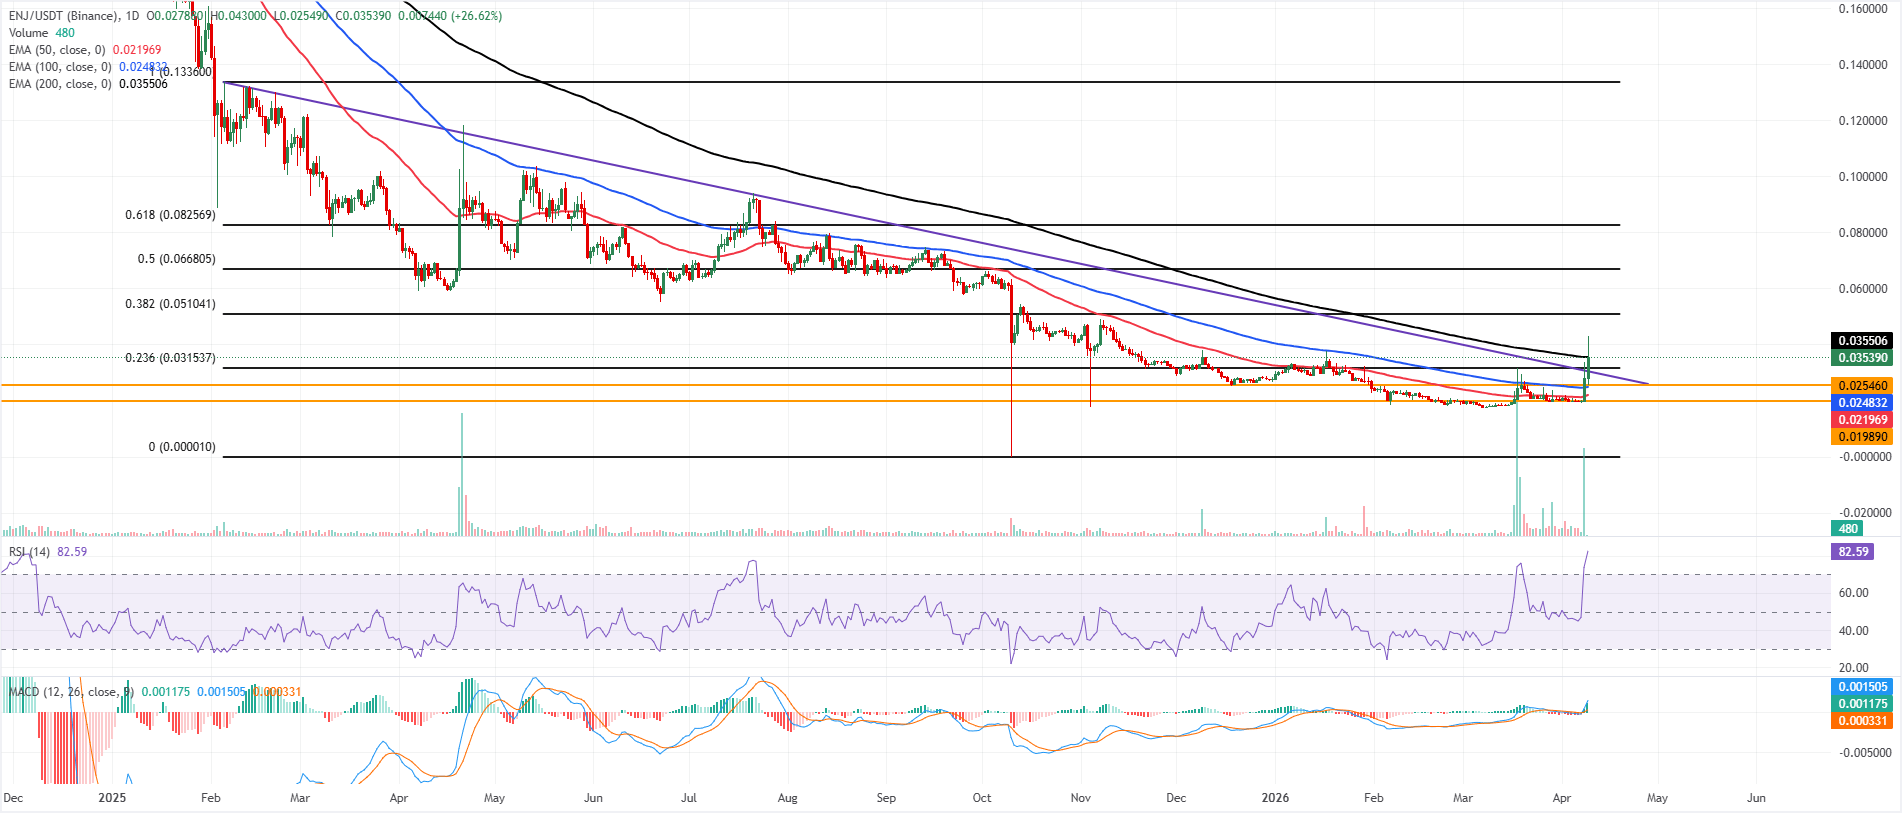Click the green 0.035390 current price tag
The image size is (1902, 813).
pyautogui.click(x=1862, y=358)
